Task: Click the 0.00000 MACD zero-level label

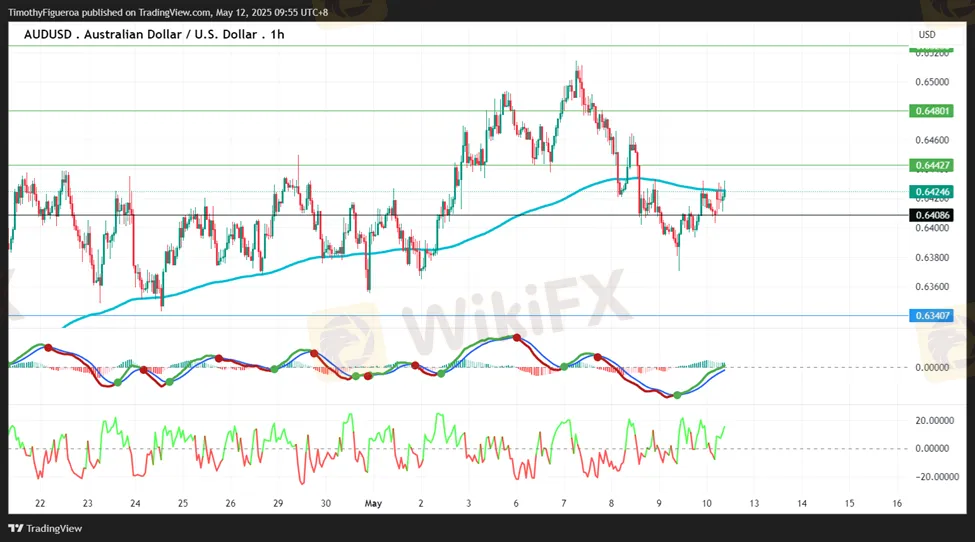Action: click(x=934, y=367)
